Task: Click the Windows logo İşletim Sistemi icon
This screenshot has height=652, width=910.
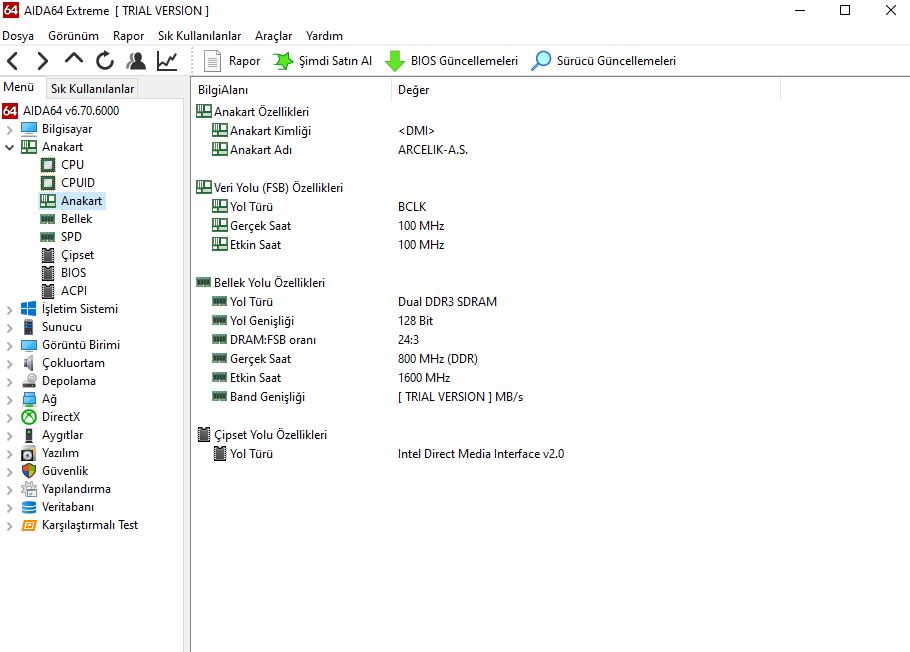Action: coord(28,309)
